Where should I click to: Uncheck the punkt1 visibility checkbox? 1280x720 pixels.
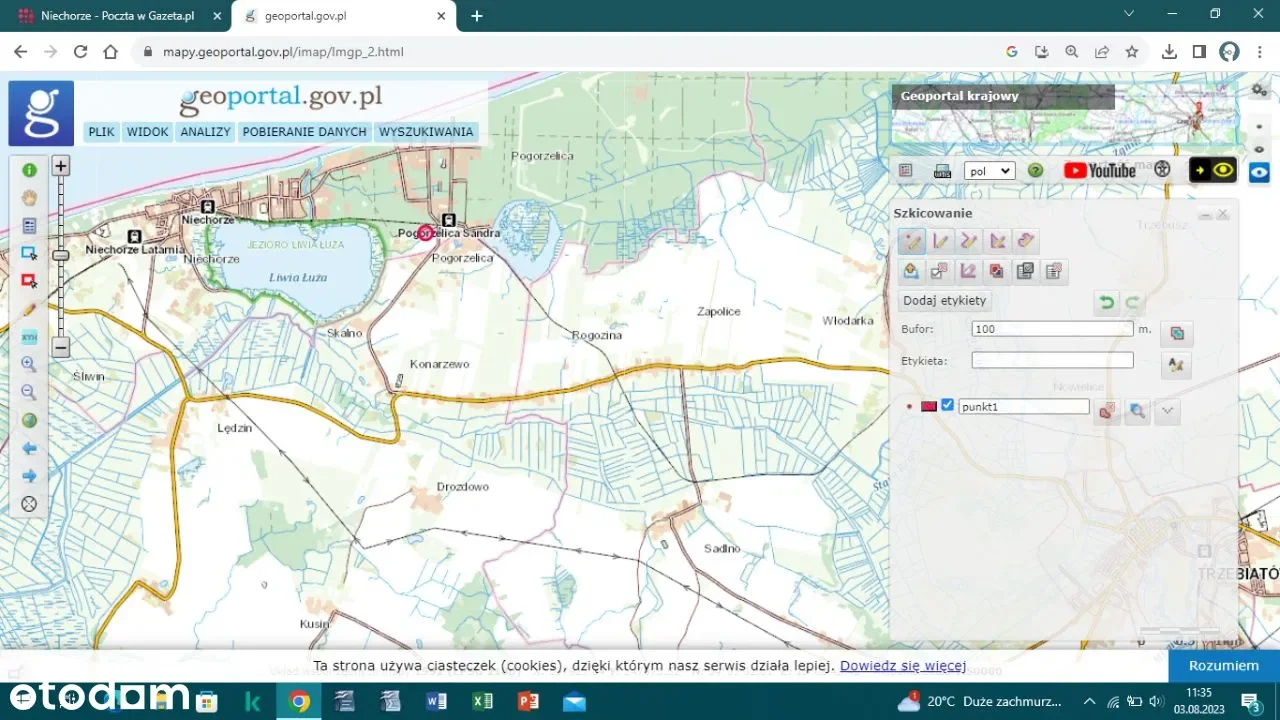[947, 405]
